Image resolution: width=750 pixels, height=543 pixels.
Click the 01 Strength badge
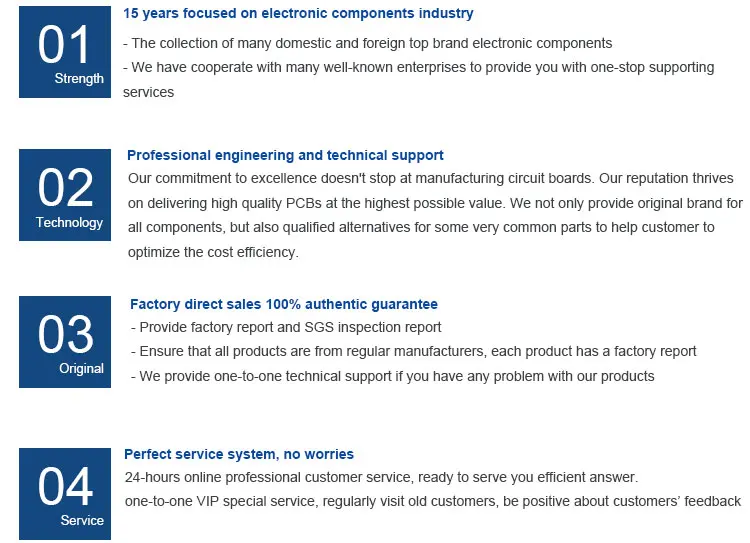pos(65,54)
